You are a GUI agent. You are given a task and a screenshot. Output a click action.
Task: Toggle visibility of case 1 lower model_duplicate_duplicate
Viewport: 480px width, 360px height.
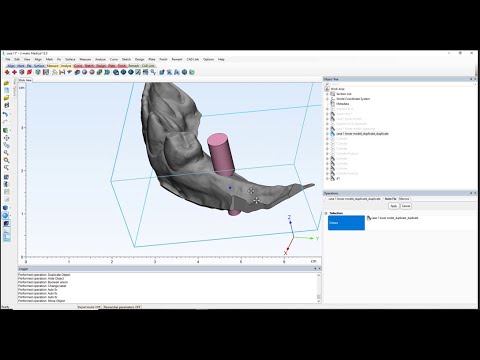tap(332, 134)
